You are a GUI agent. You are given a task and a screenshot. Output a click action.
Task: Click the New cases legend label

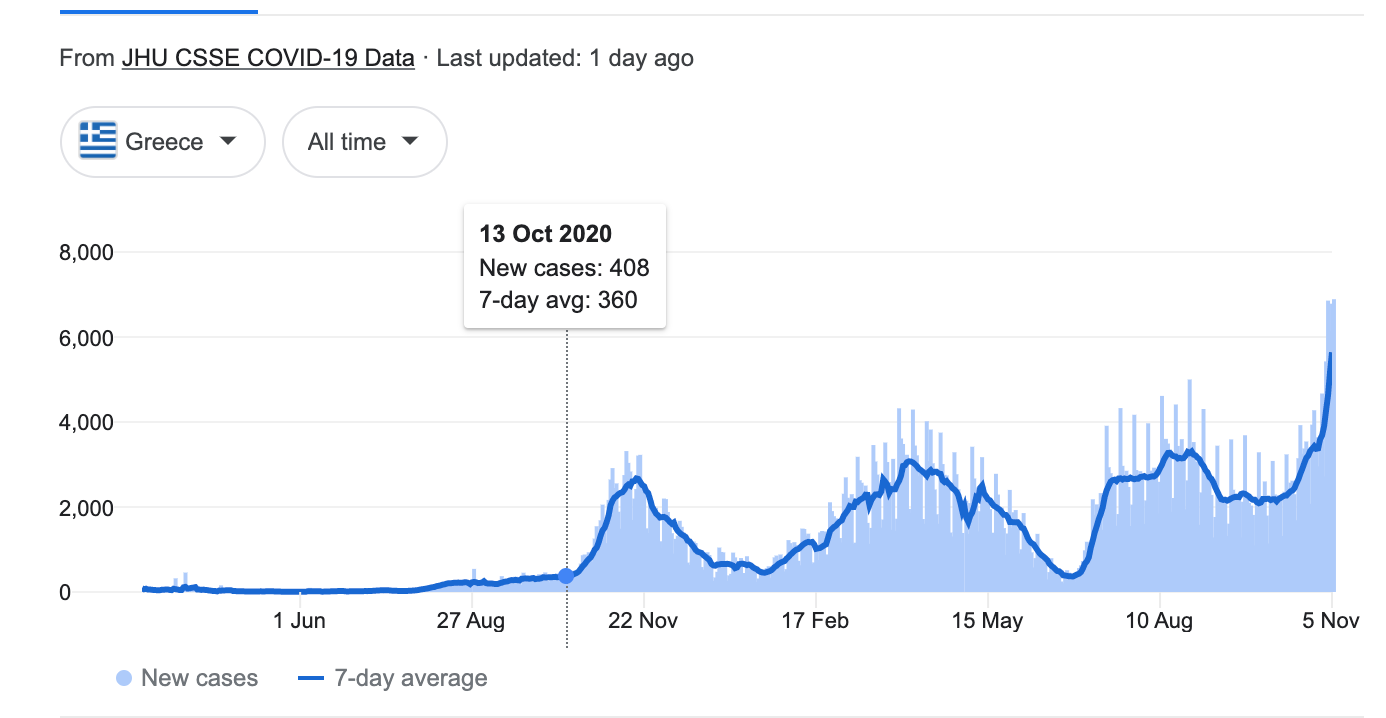(199, 679)
